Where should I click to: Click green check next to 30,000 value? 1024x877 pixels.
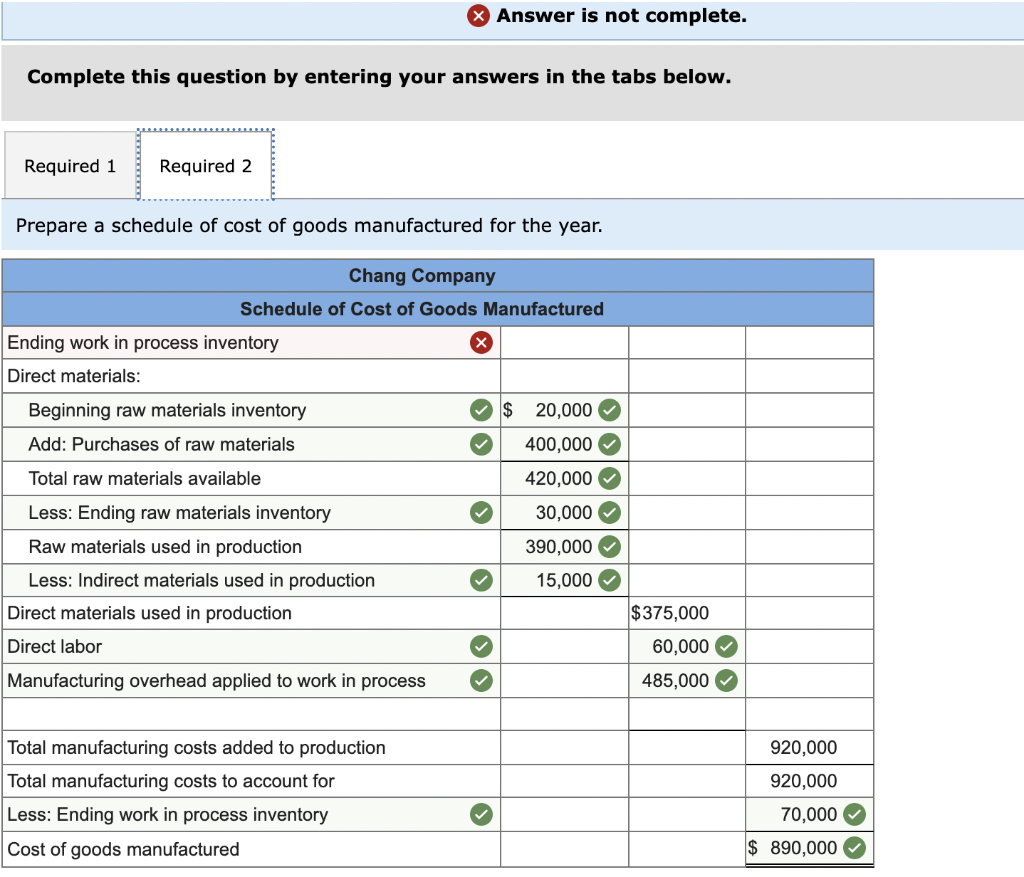pos(610,513)
